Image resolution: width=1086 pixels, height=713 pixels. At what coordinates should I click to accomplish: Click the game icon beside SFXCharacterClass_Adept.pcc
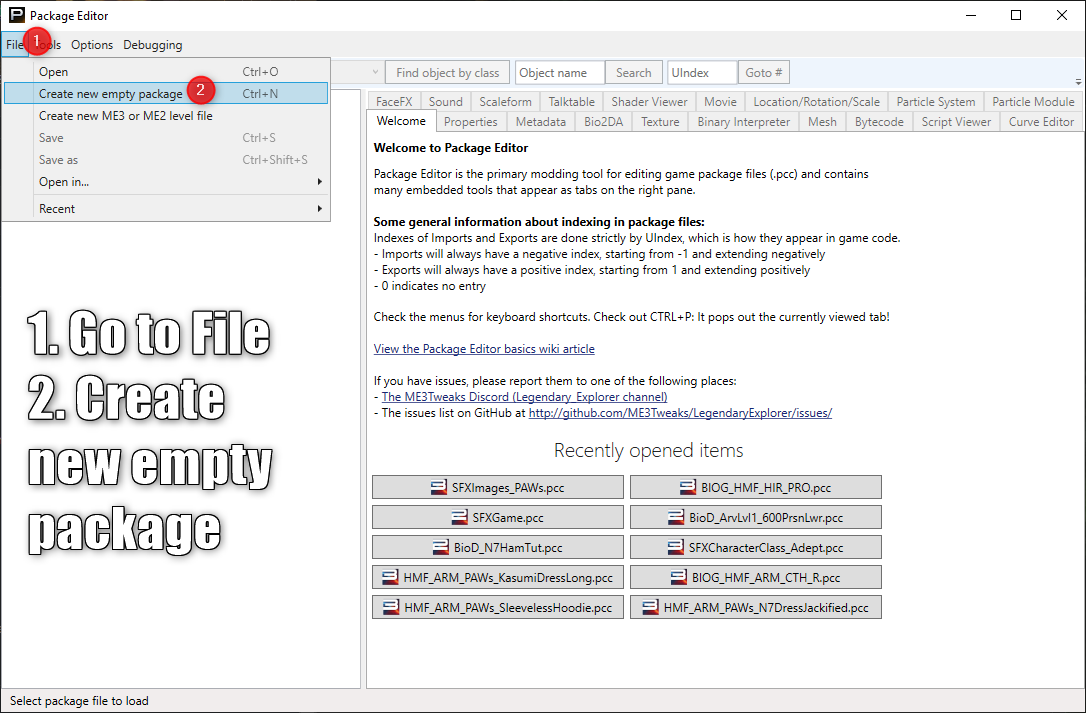click(676, 547)
